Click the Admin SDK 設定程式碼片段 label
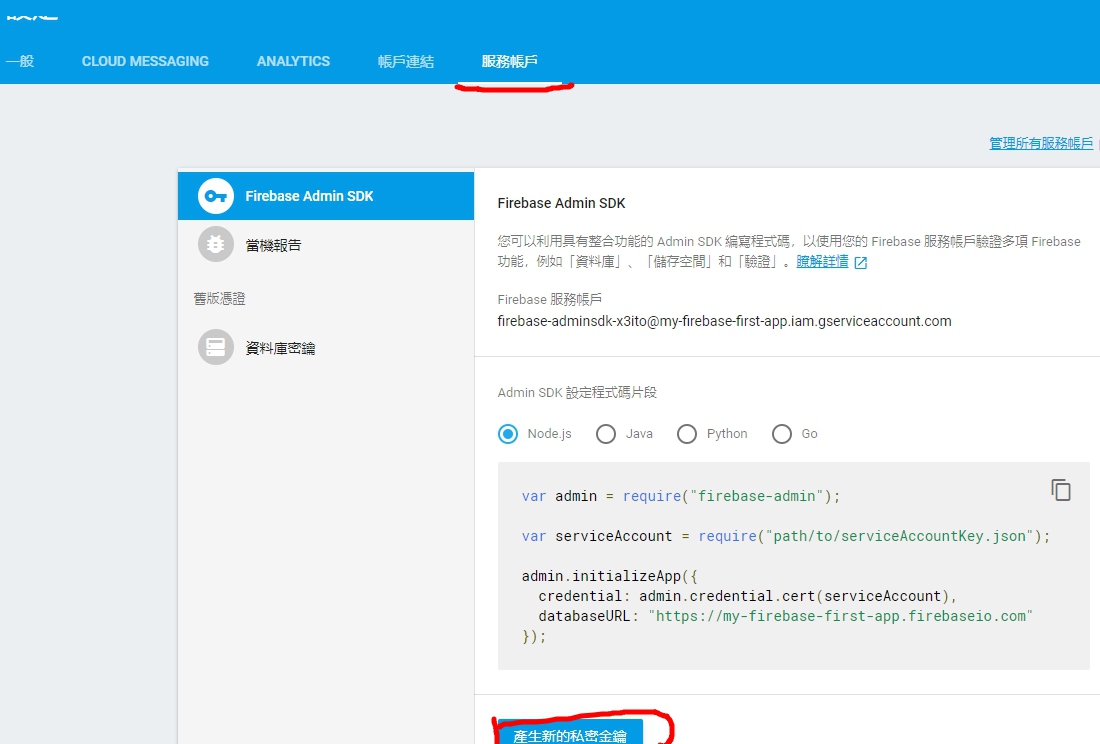This screenshot has width=1100, height=744. (577, 393)
